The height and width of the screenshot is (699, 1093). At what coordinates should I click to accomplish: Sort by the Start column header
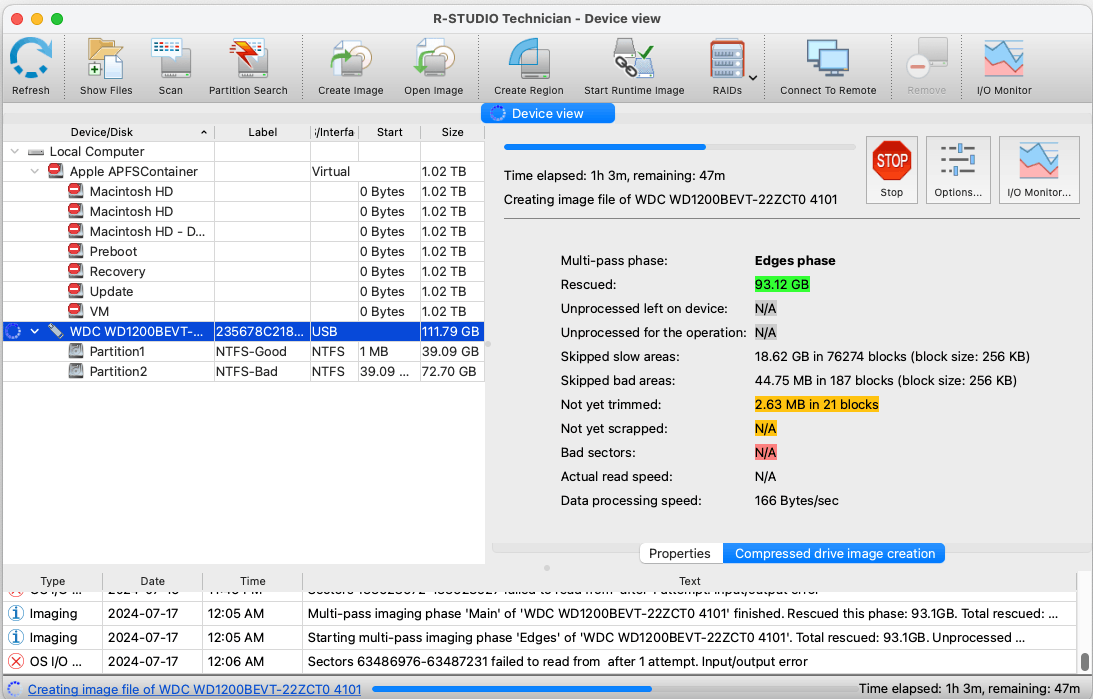point(390,132)
